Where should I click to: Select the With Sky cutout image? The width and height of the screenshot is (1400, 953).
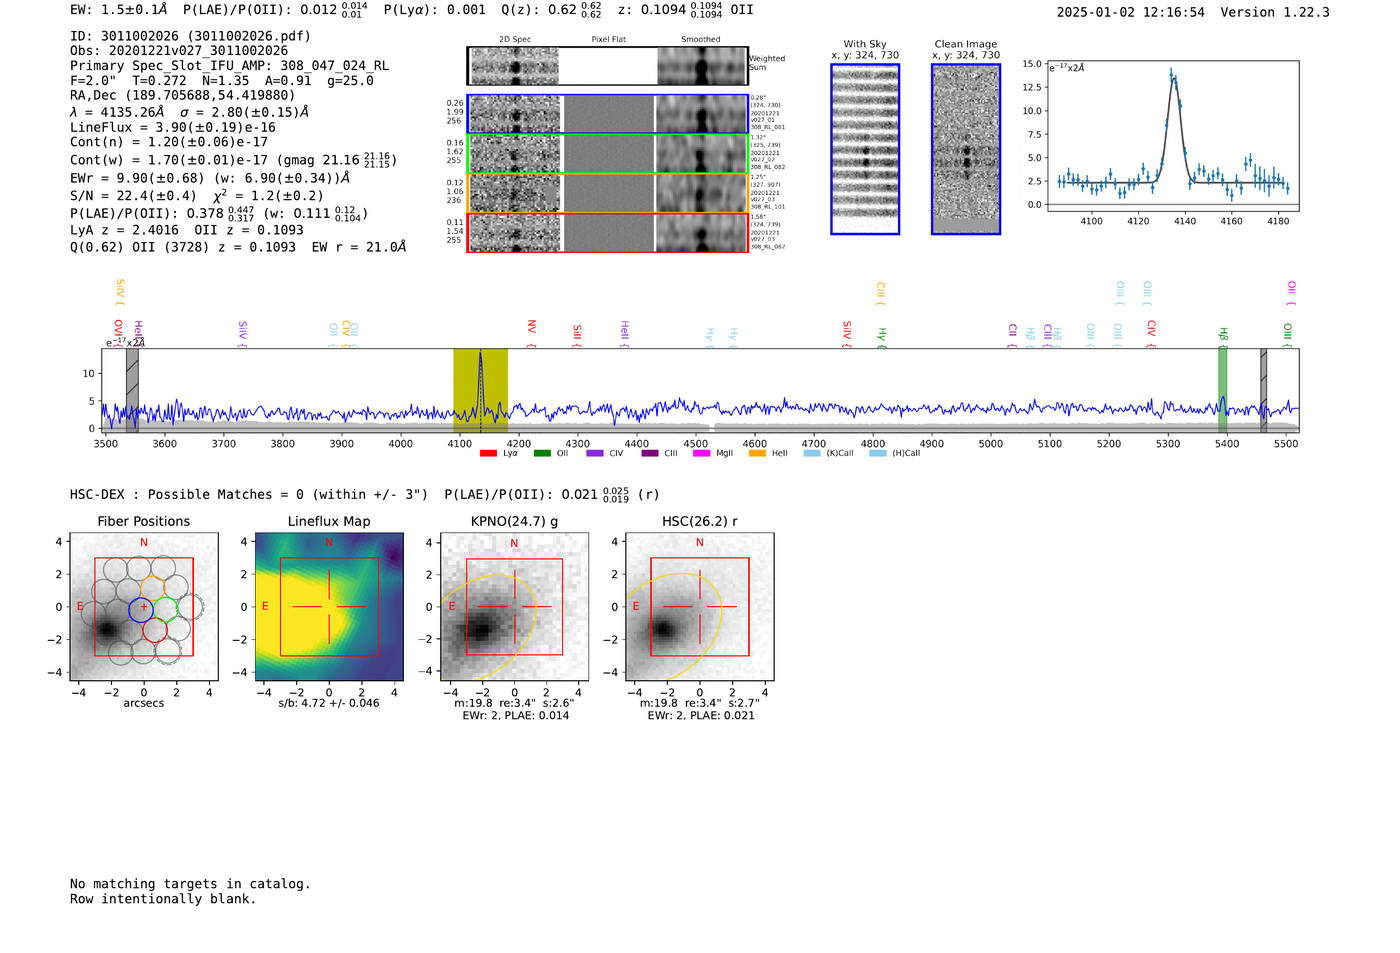pos(865,149)
